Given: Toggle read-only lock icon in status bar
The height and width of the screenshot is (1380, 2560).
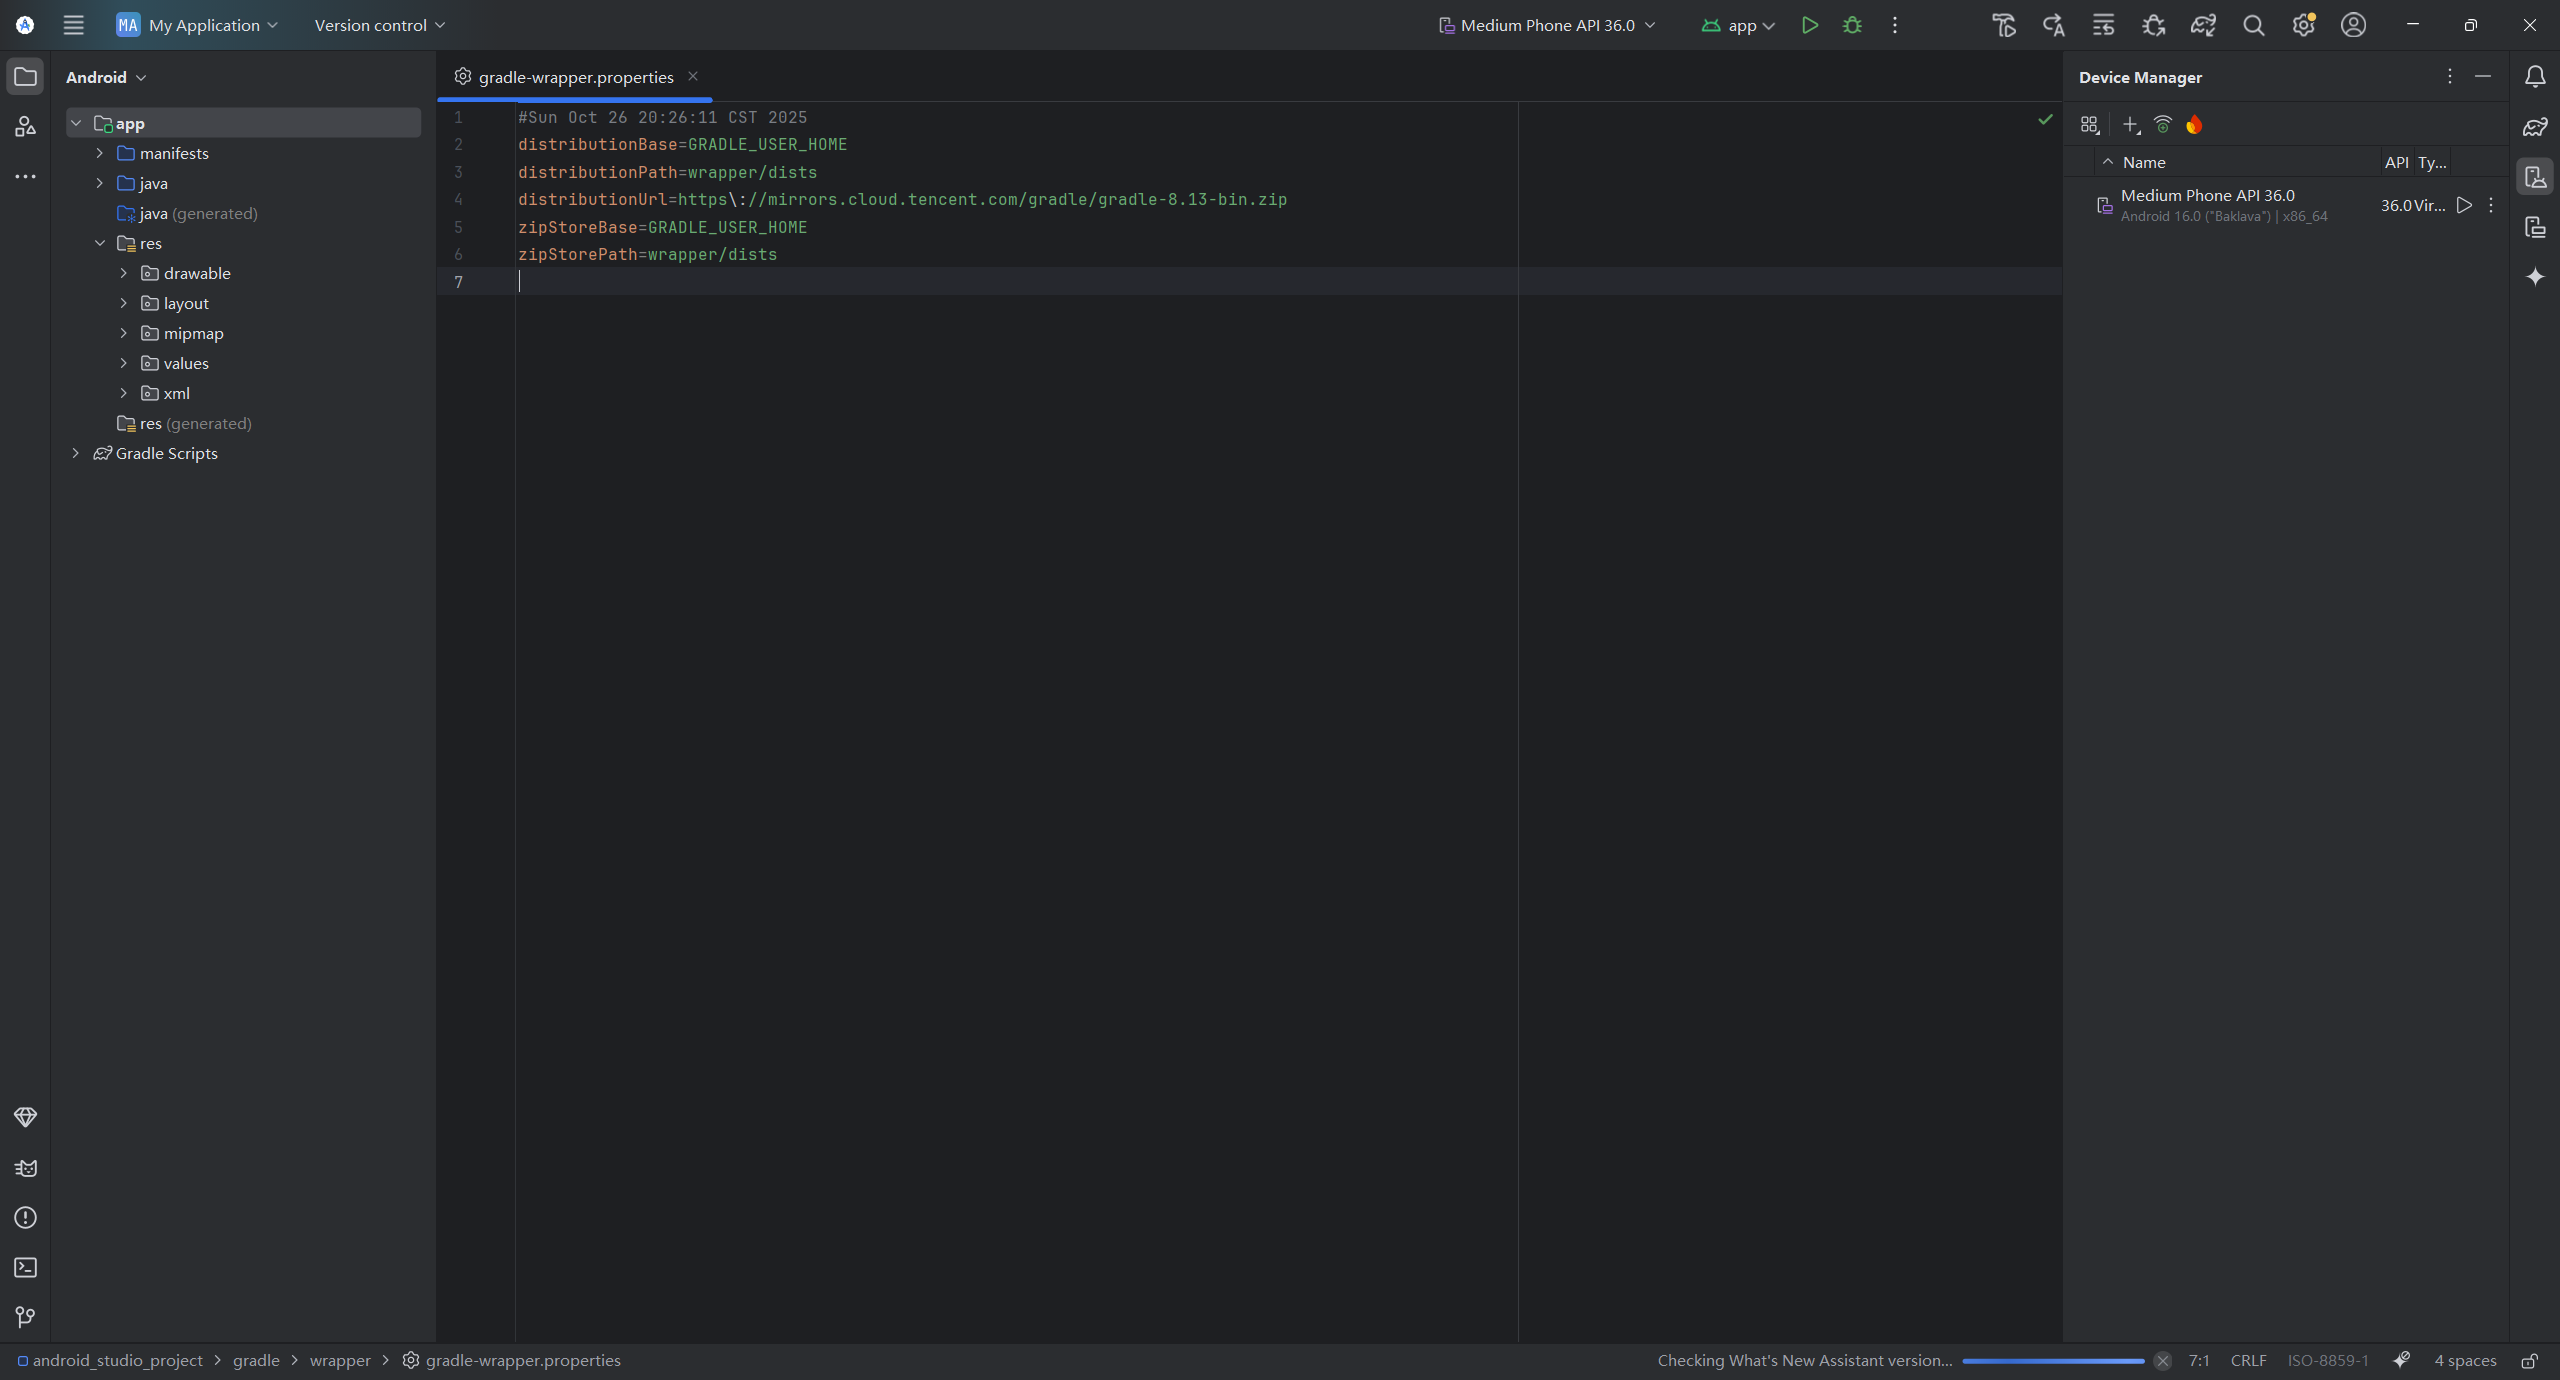Looking at the screenshot, I should [2529, 1361].
